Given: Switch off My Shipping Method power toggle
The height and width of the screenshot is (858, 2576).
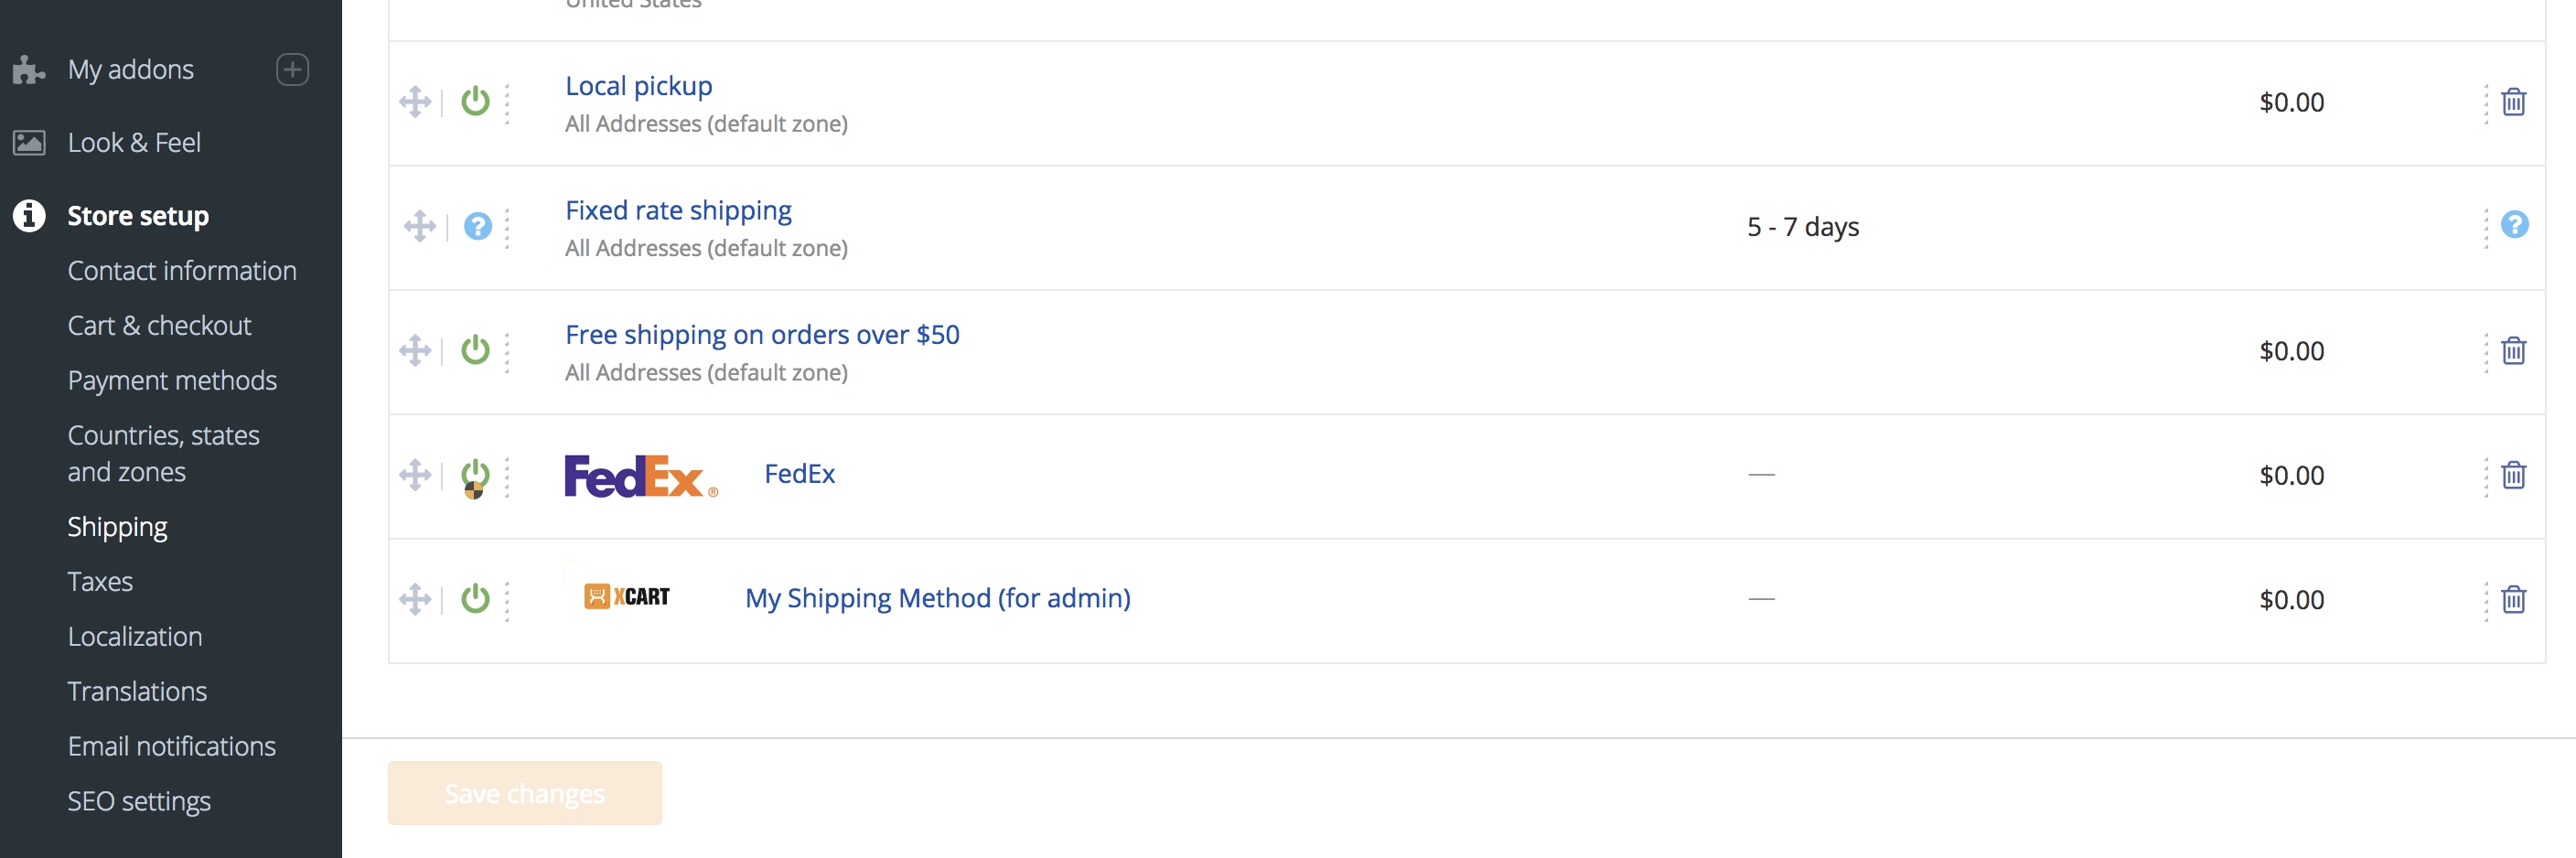Looking at the screenshot, I should click(x=475, y=599).
